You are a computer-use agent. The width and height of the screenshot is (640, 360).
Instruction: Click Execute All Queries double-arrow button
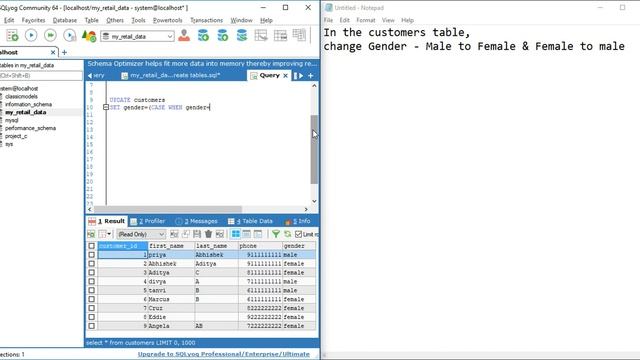[x=50, y=36]
